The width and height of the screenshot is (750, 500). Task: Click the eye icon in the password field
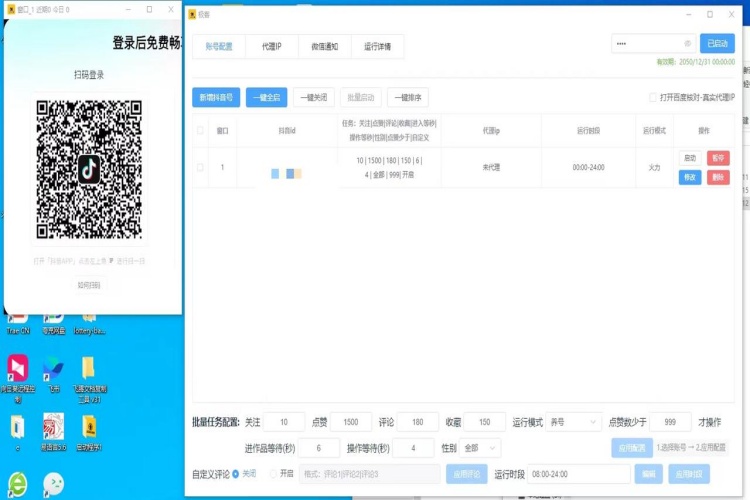pos(687,44)
